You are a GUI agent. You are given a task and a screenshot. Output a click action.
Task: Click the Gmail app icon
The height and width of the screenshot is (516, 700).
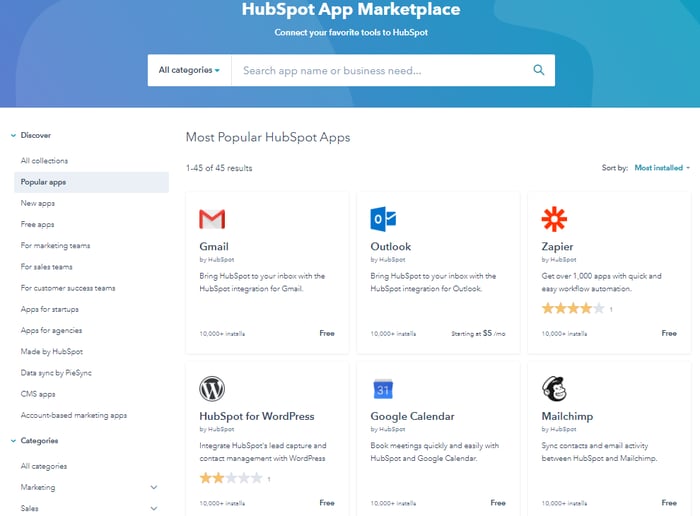coord(212,219)
